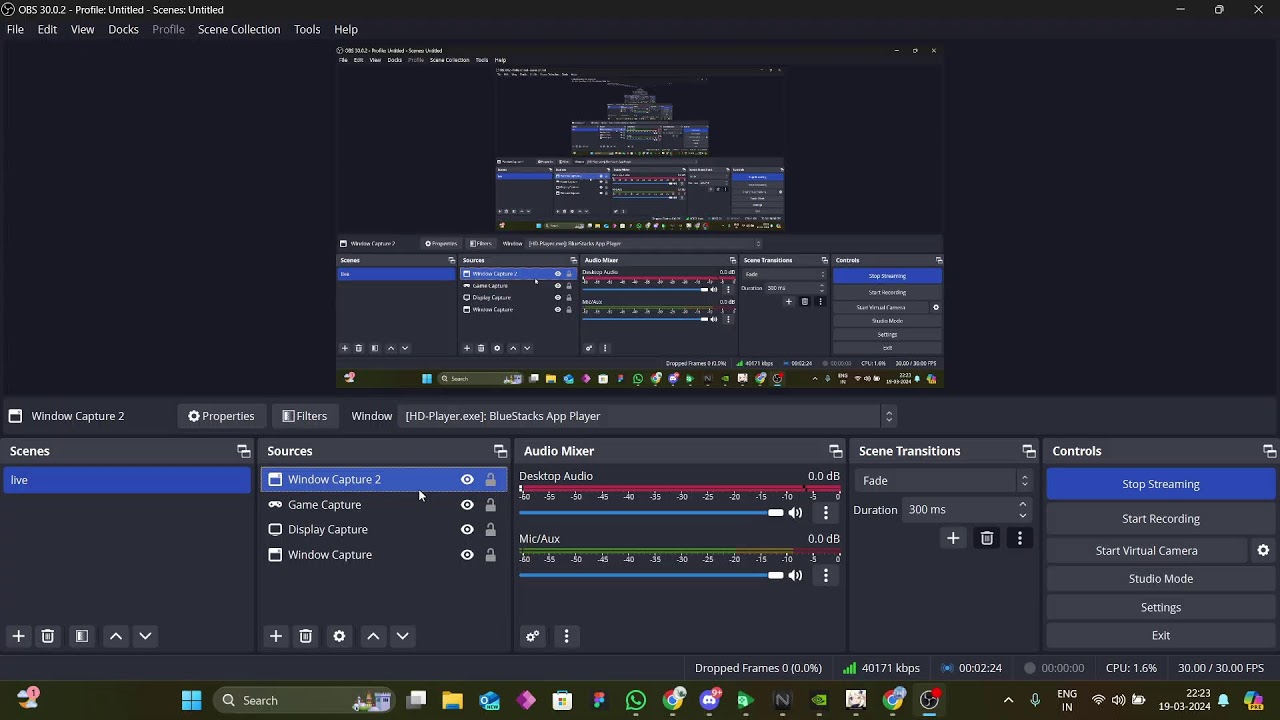Hide Display Capture source eye
The width and height of the screenshot is (1280, 720).
(x=467, y=530)
